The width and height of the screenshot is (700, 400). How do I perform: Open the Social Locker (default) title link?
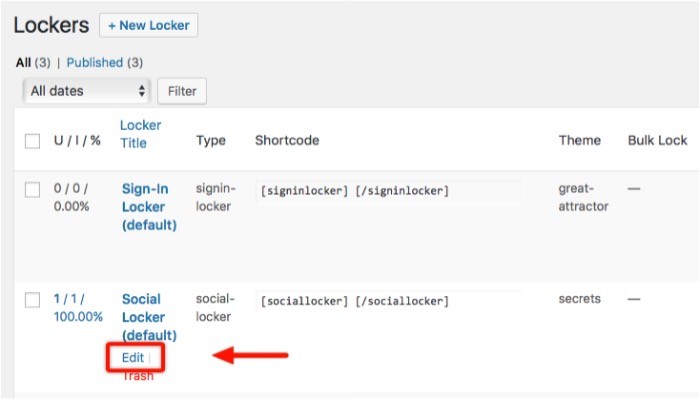pos(149,316)
